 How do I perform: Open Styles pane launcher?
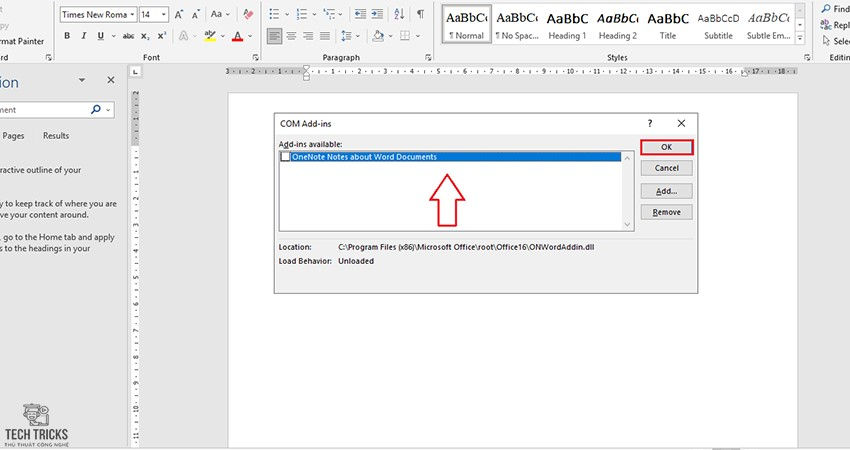807,57
